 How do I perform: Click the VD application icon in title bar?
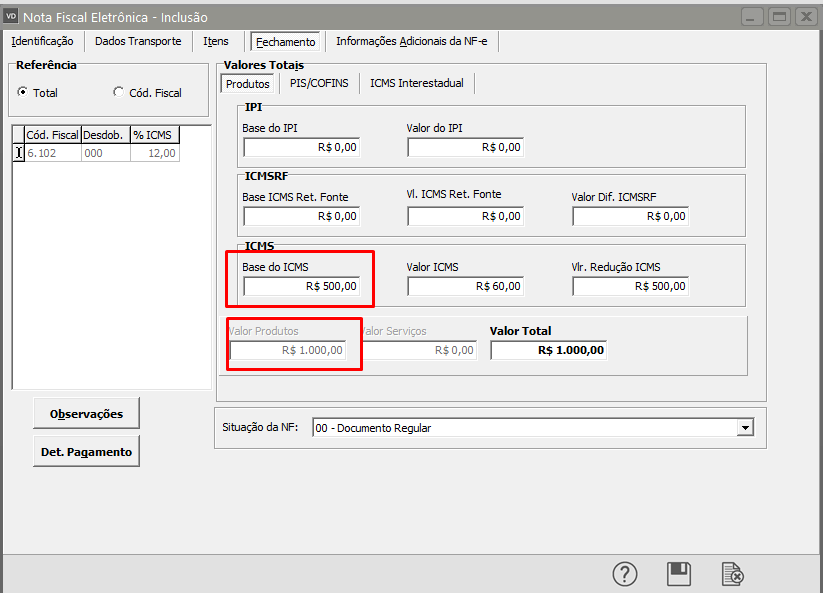(11, 16)
